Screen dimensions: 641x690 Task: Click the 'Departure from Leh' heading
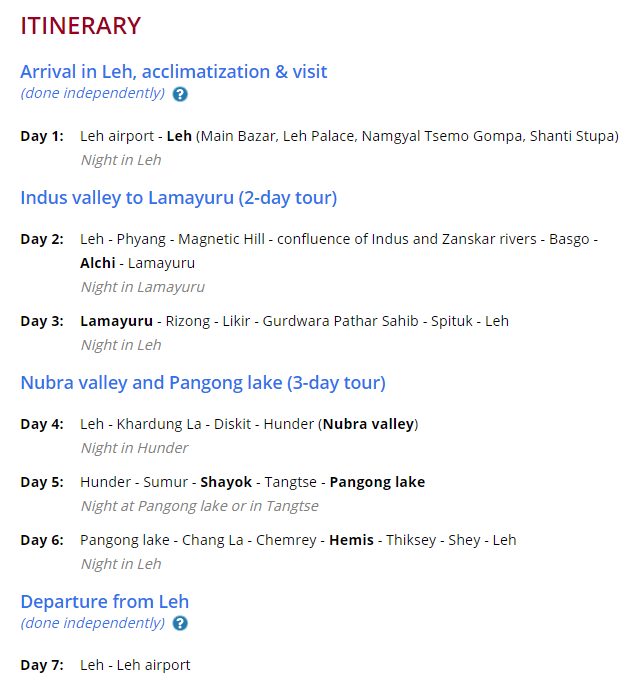point(105,602)
